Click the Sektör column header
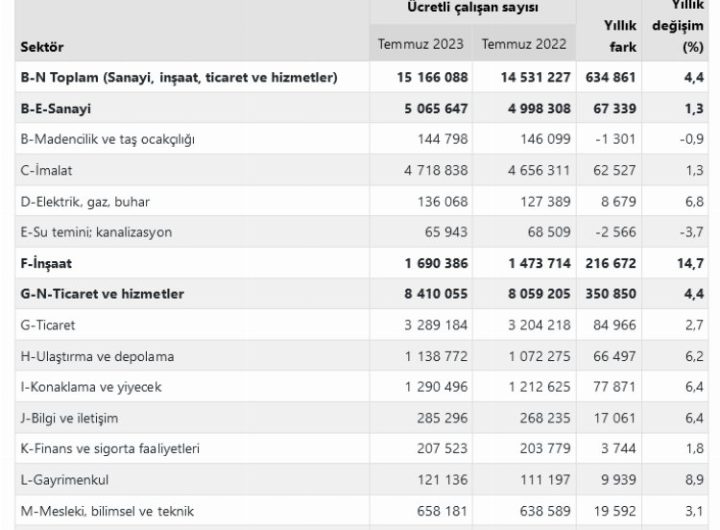Image resolution: width=720 pixels, height=530 pixels. (42, 47)
